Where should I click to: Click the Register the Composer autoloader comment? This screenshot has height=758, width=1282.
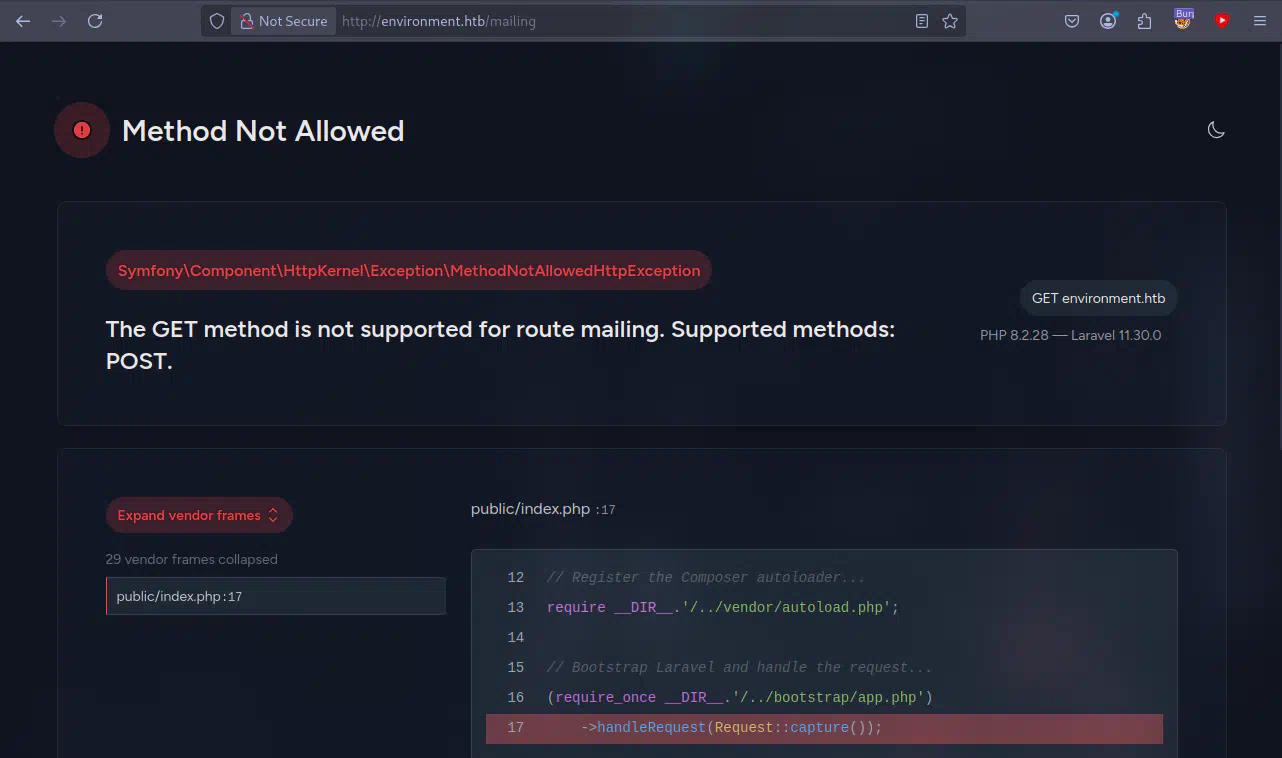pyautogui.click(x=706, y=577)
